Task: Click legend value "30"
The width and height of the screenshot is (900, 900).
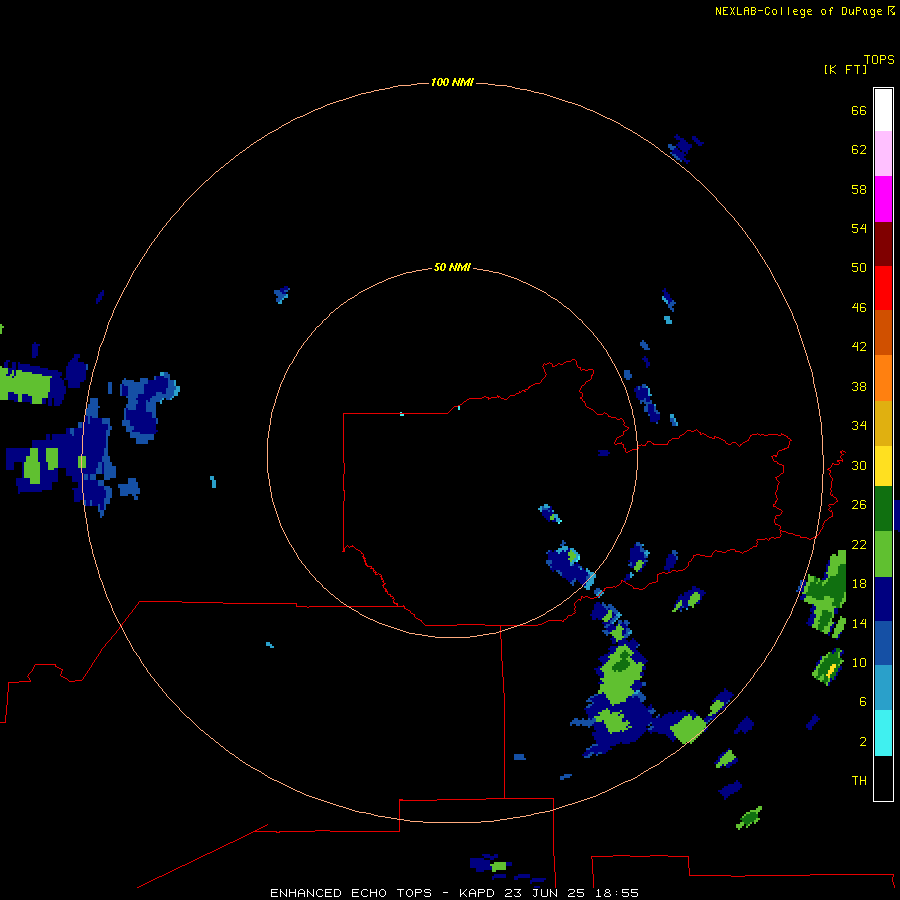Action: (859, 465)
